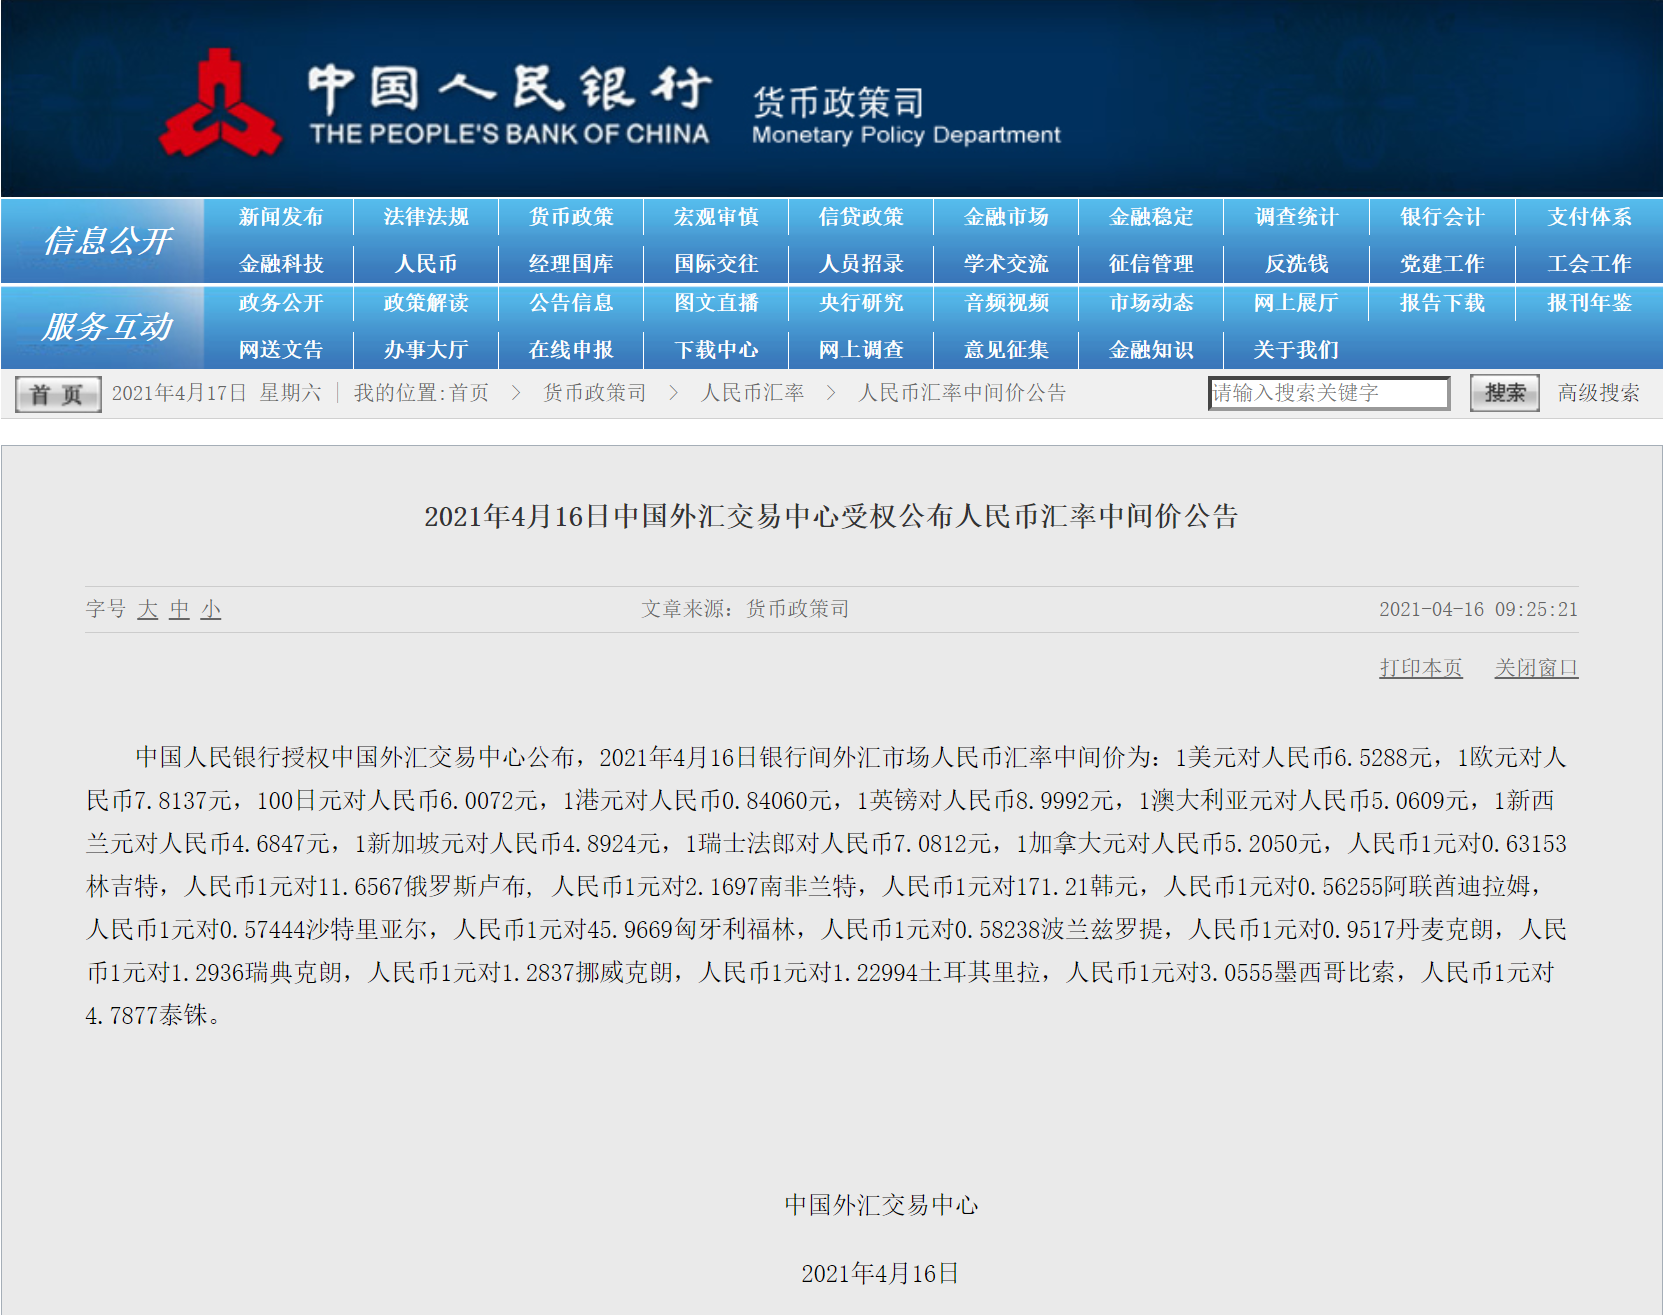Go to 公告信息 section
The width and height of the screenshot is (1663, 1315).
point(571,303)
